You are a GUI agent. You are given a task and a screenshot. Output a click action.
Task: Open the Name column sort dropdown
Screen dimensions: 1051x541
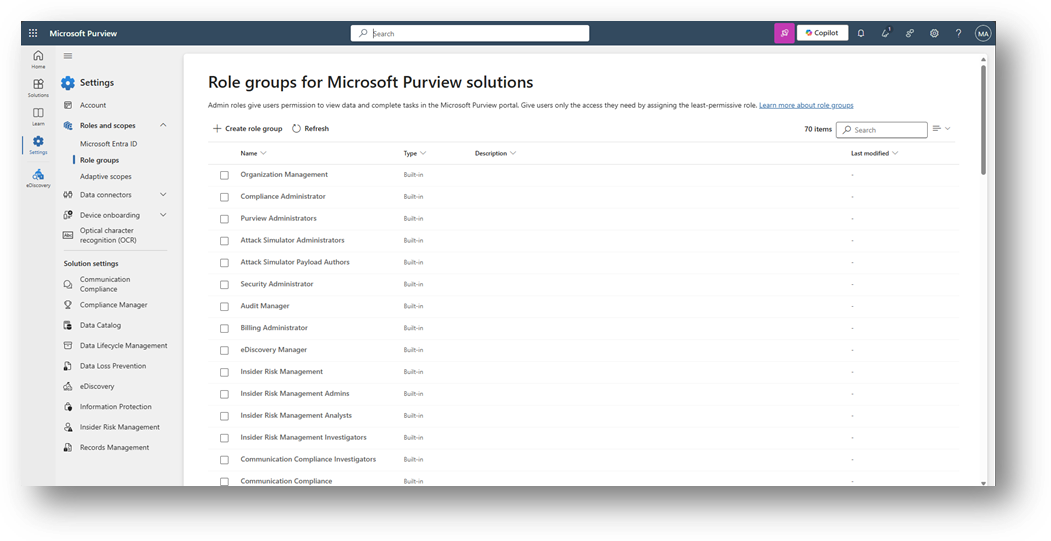[x=263, y=153]
